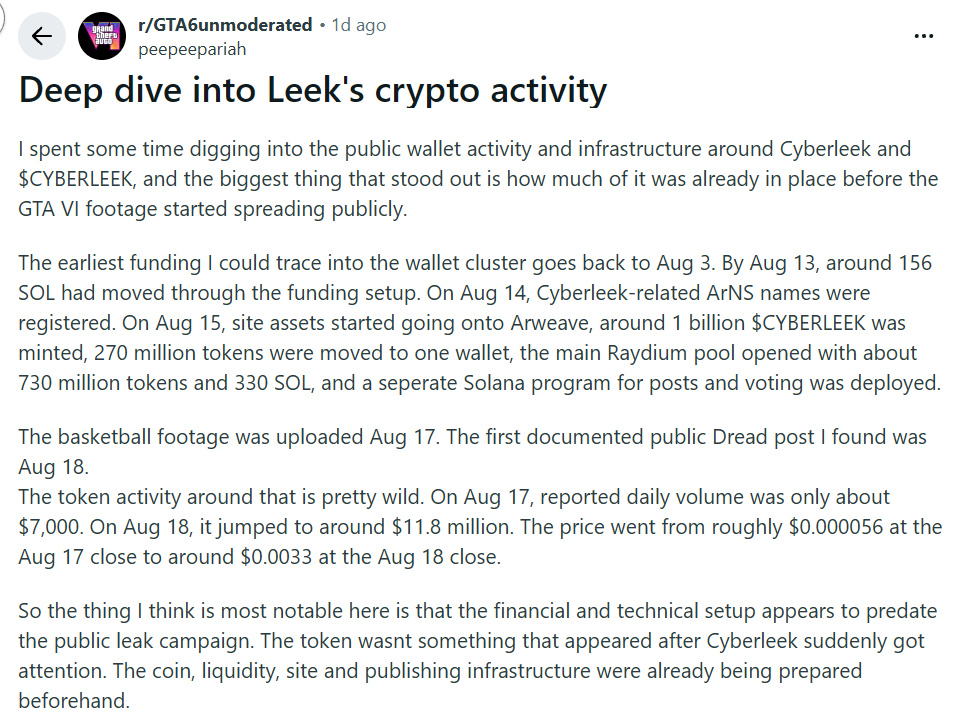Image resolution: width=967 pixels, height=717 pixels.
Task: Open the GTA VI subreddit avatar
Action: point(102,36)
